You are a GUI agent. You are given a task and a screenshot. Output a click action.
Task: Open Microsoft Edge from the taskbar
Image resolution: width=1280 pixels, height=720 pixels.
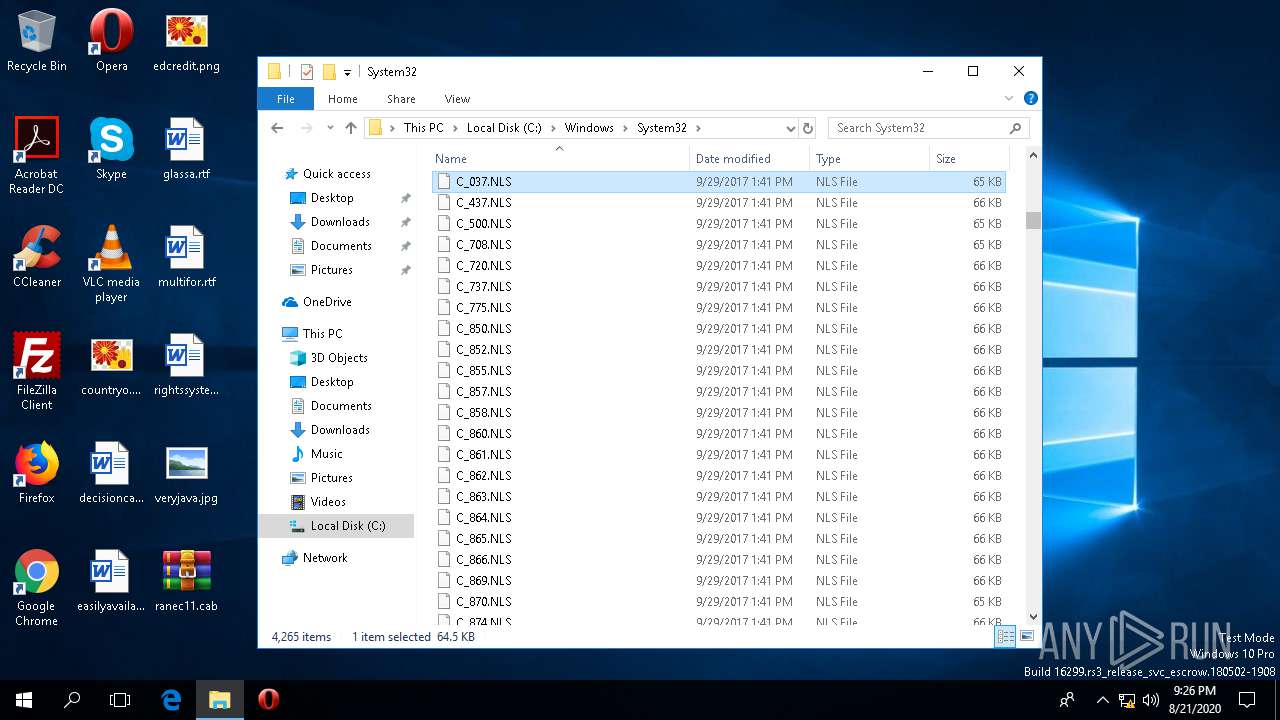pyautogui.click(x=171, y=700)
